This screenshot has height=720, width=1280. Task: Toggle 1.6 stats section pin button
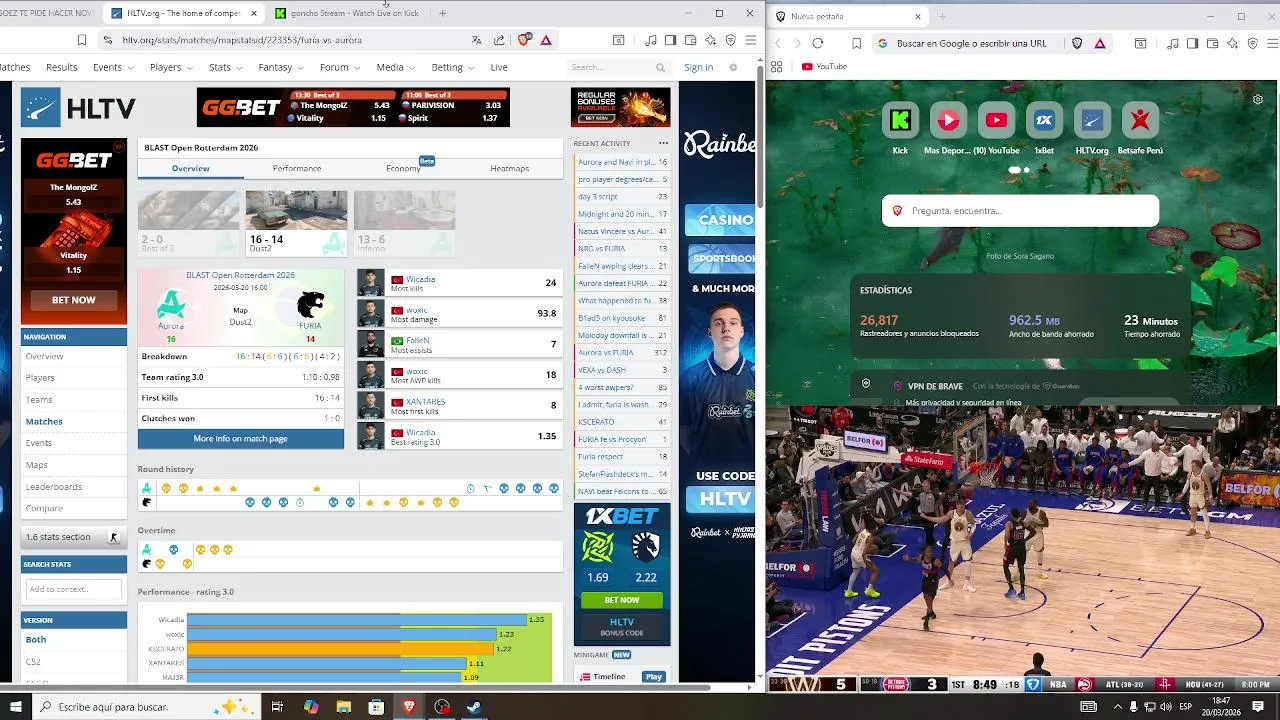point(113,537)
